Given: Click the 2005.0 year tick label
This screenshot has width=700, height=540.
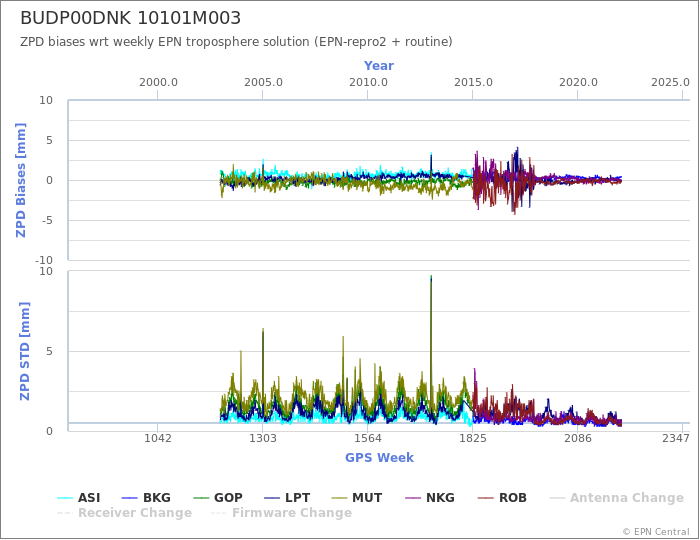Looking at the screenshot, I should pyautogui.click(x=263, y=83).
